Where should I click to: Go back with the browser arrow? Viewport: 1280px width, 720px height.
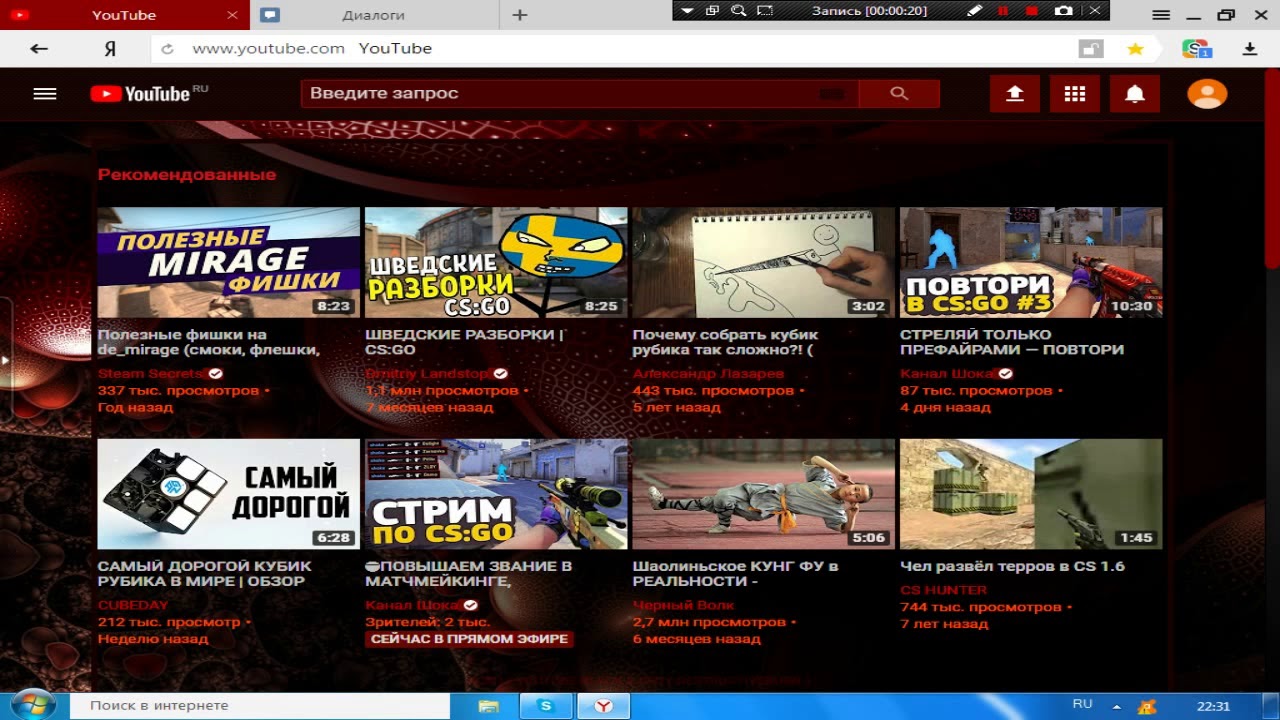tap(38, 48)
